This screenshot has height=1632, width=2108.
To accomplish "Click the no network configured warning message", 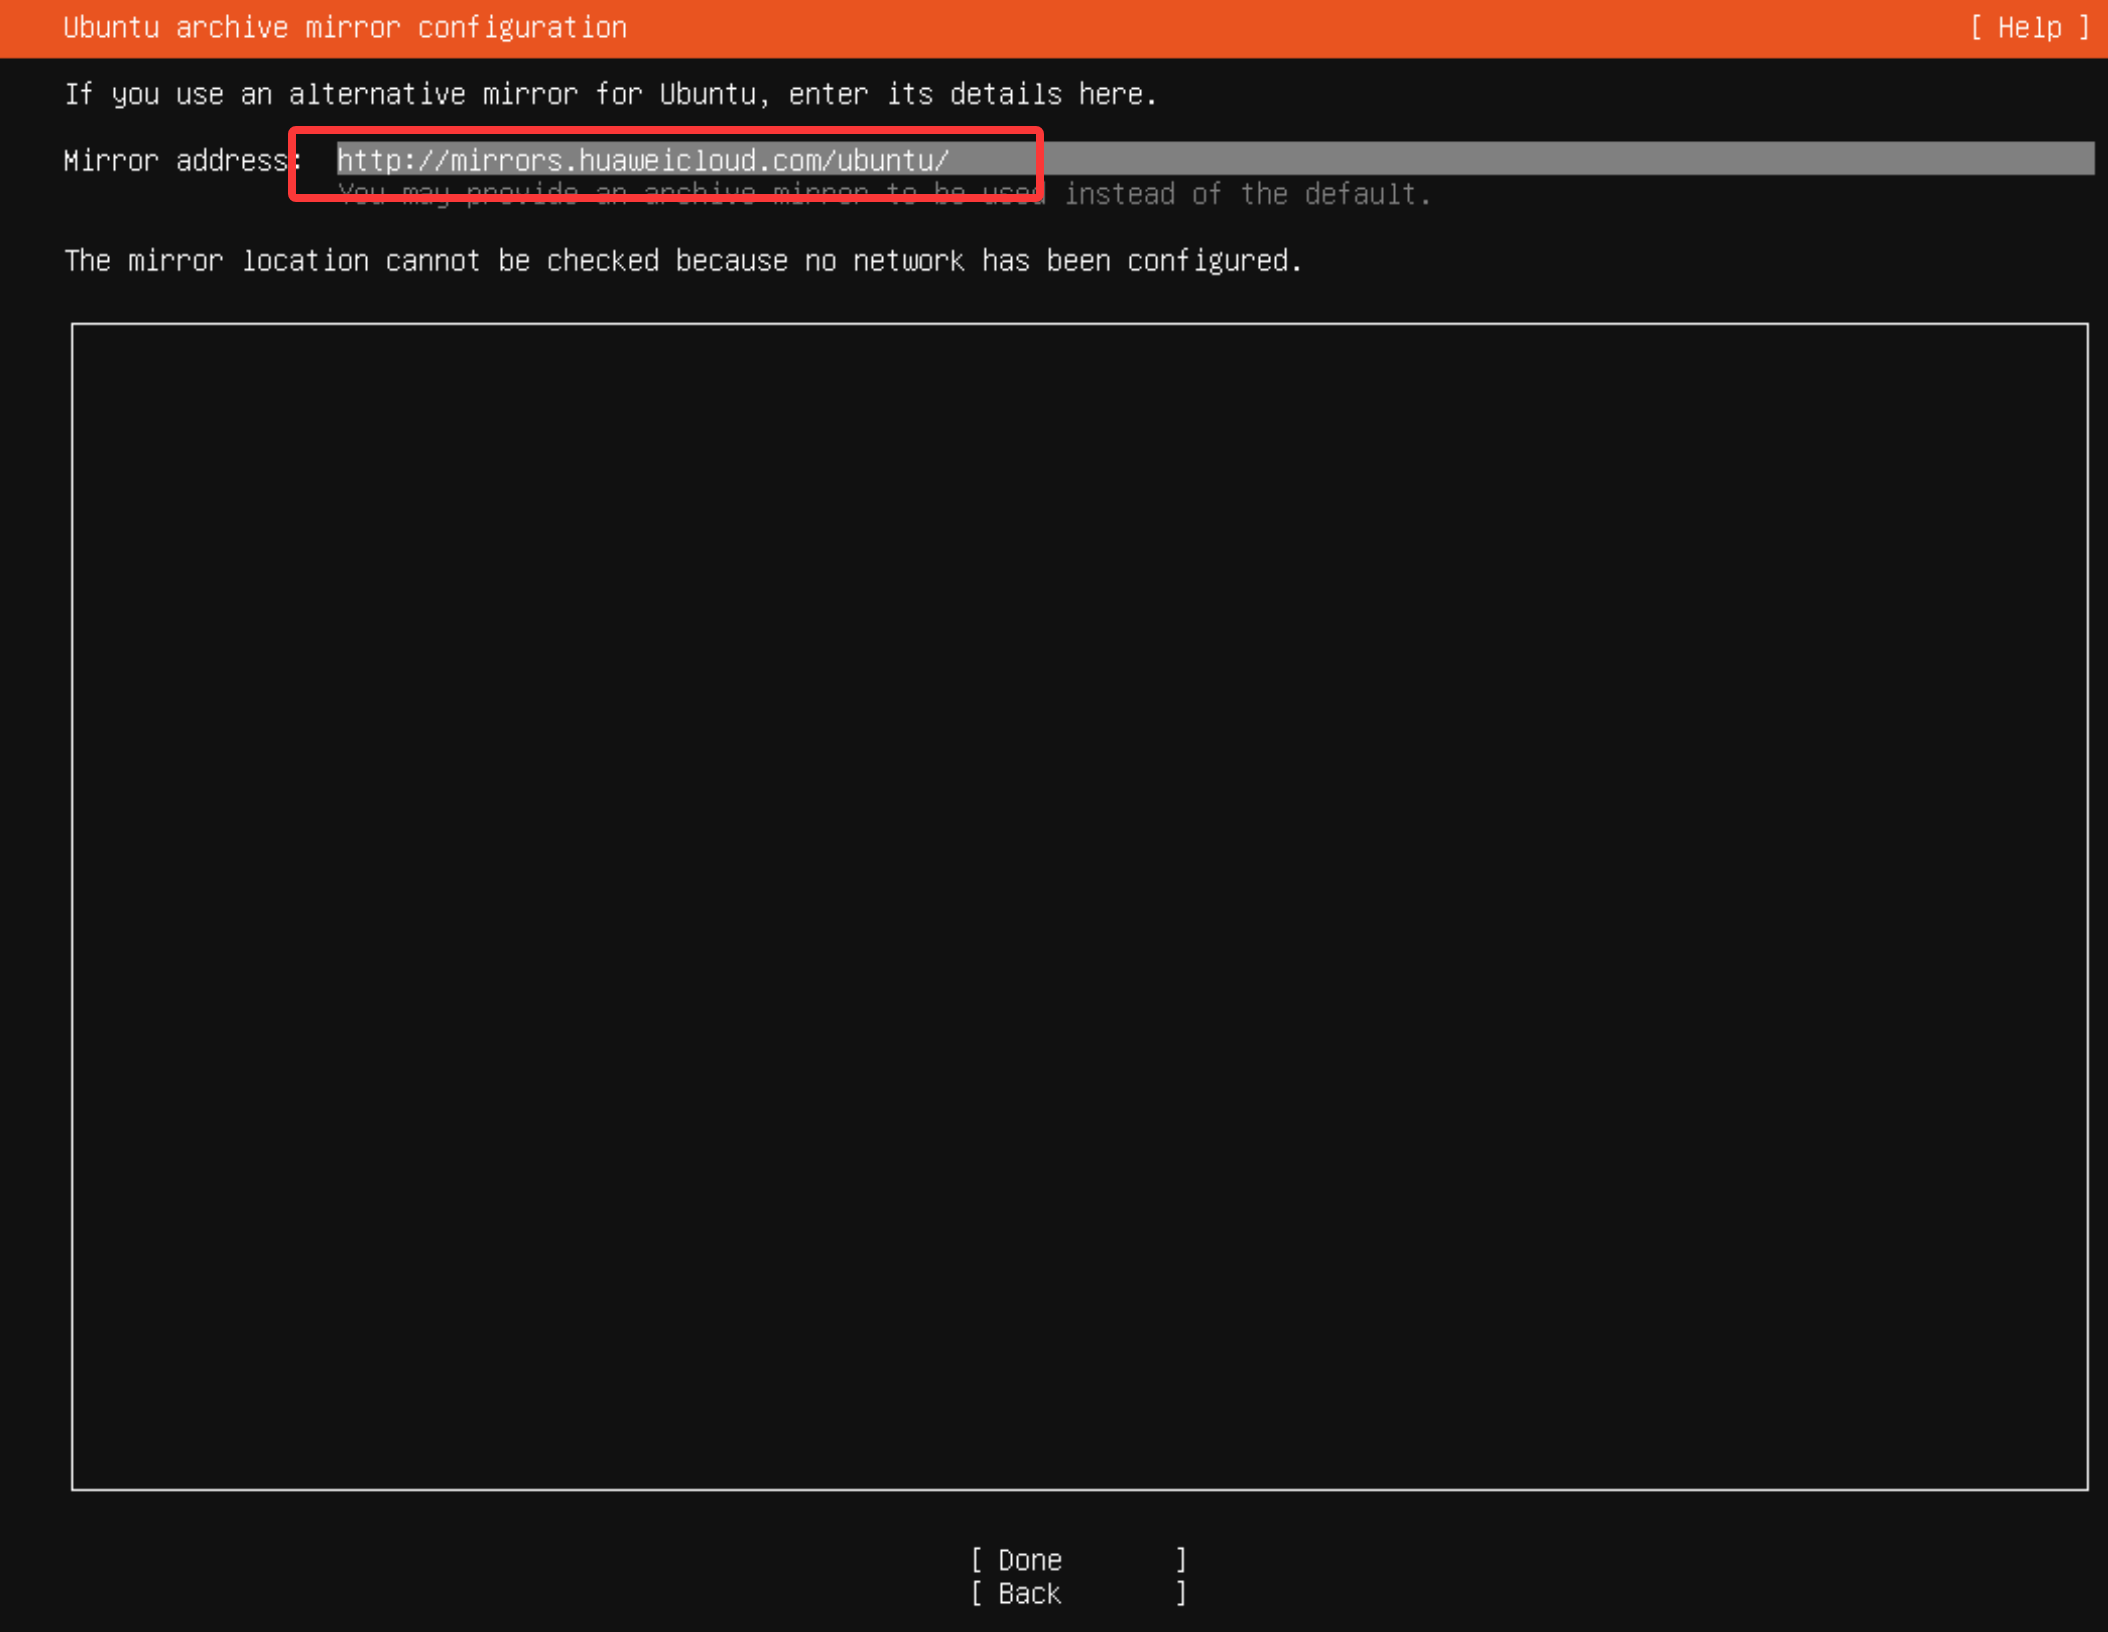I will coord(683,261).
